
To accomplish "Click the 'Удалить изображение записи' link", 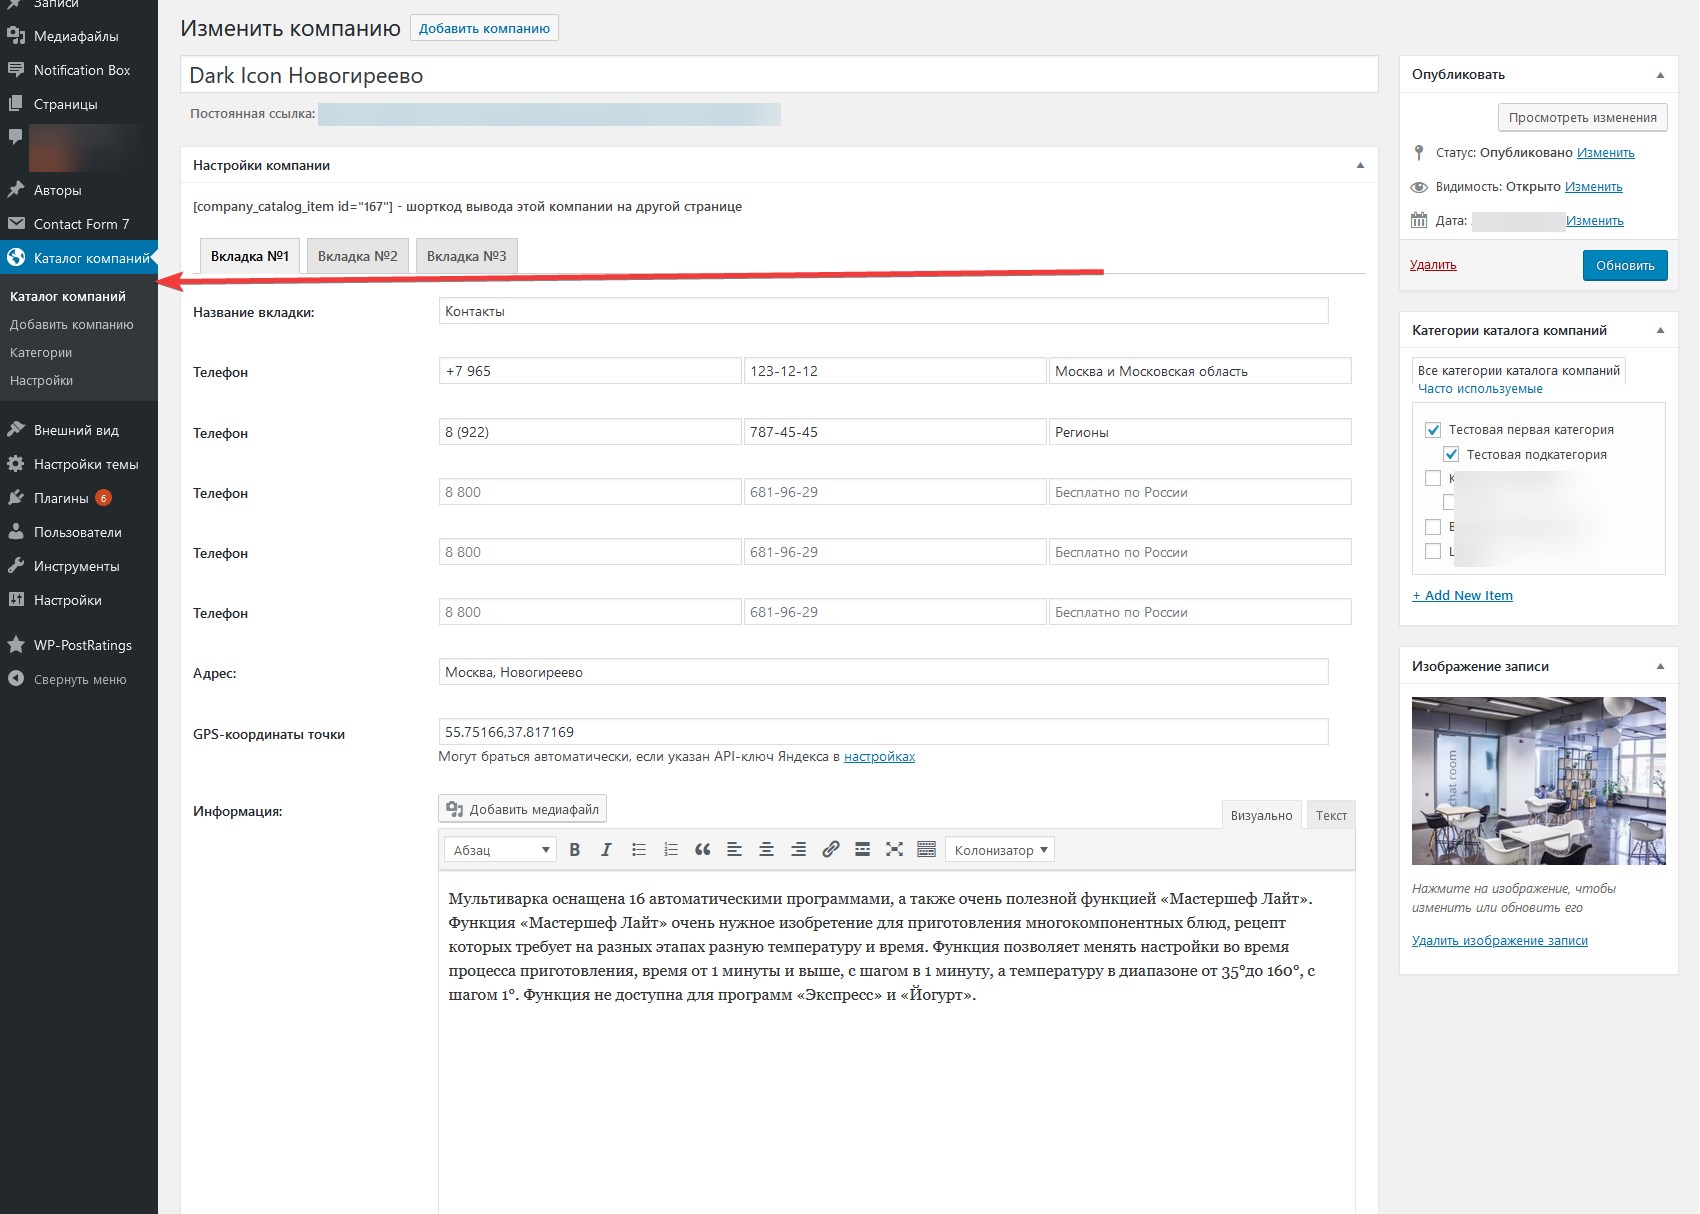I will click(x=1499, y=941).
